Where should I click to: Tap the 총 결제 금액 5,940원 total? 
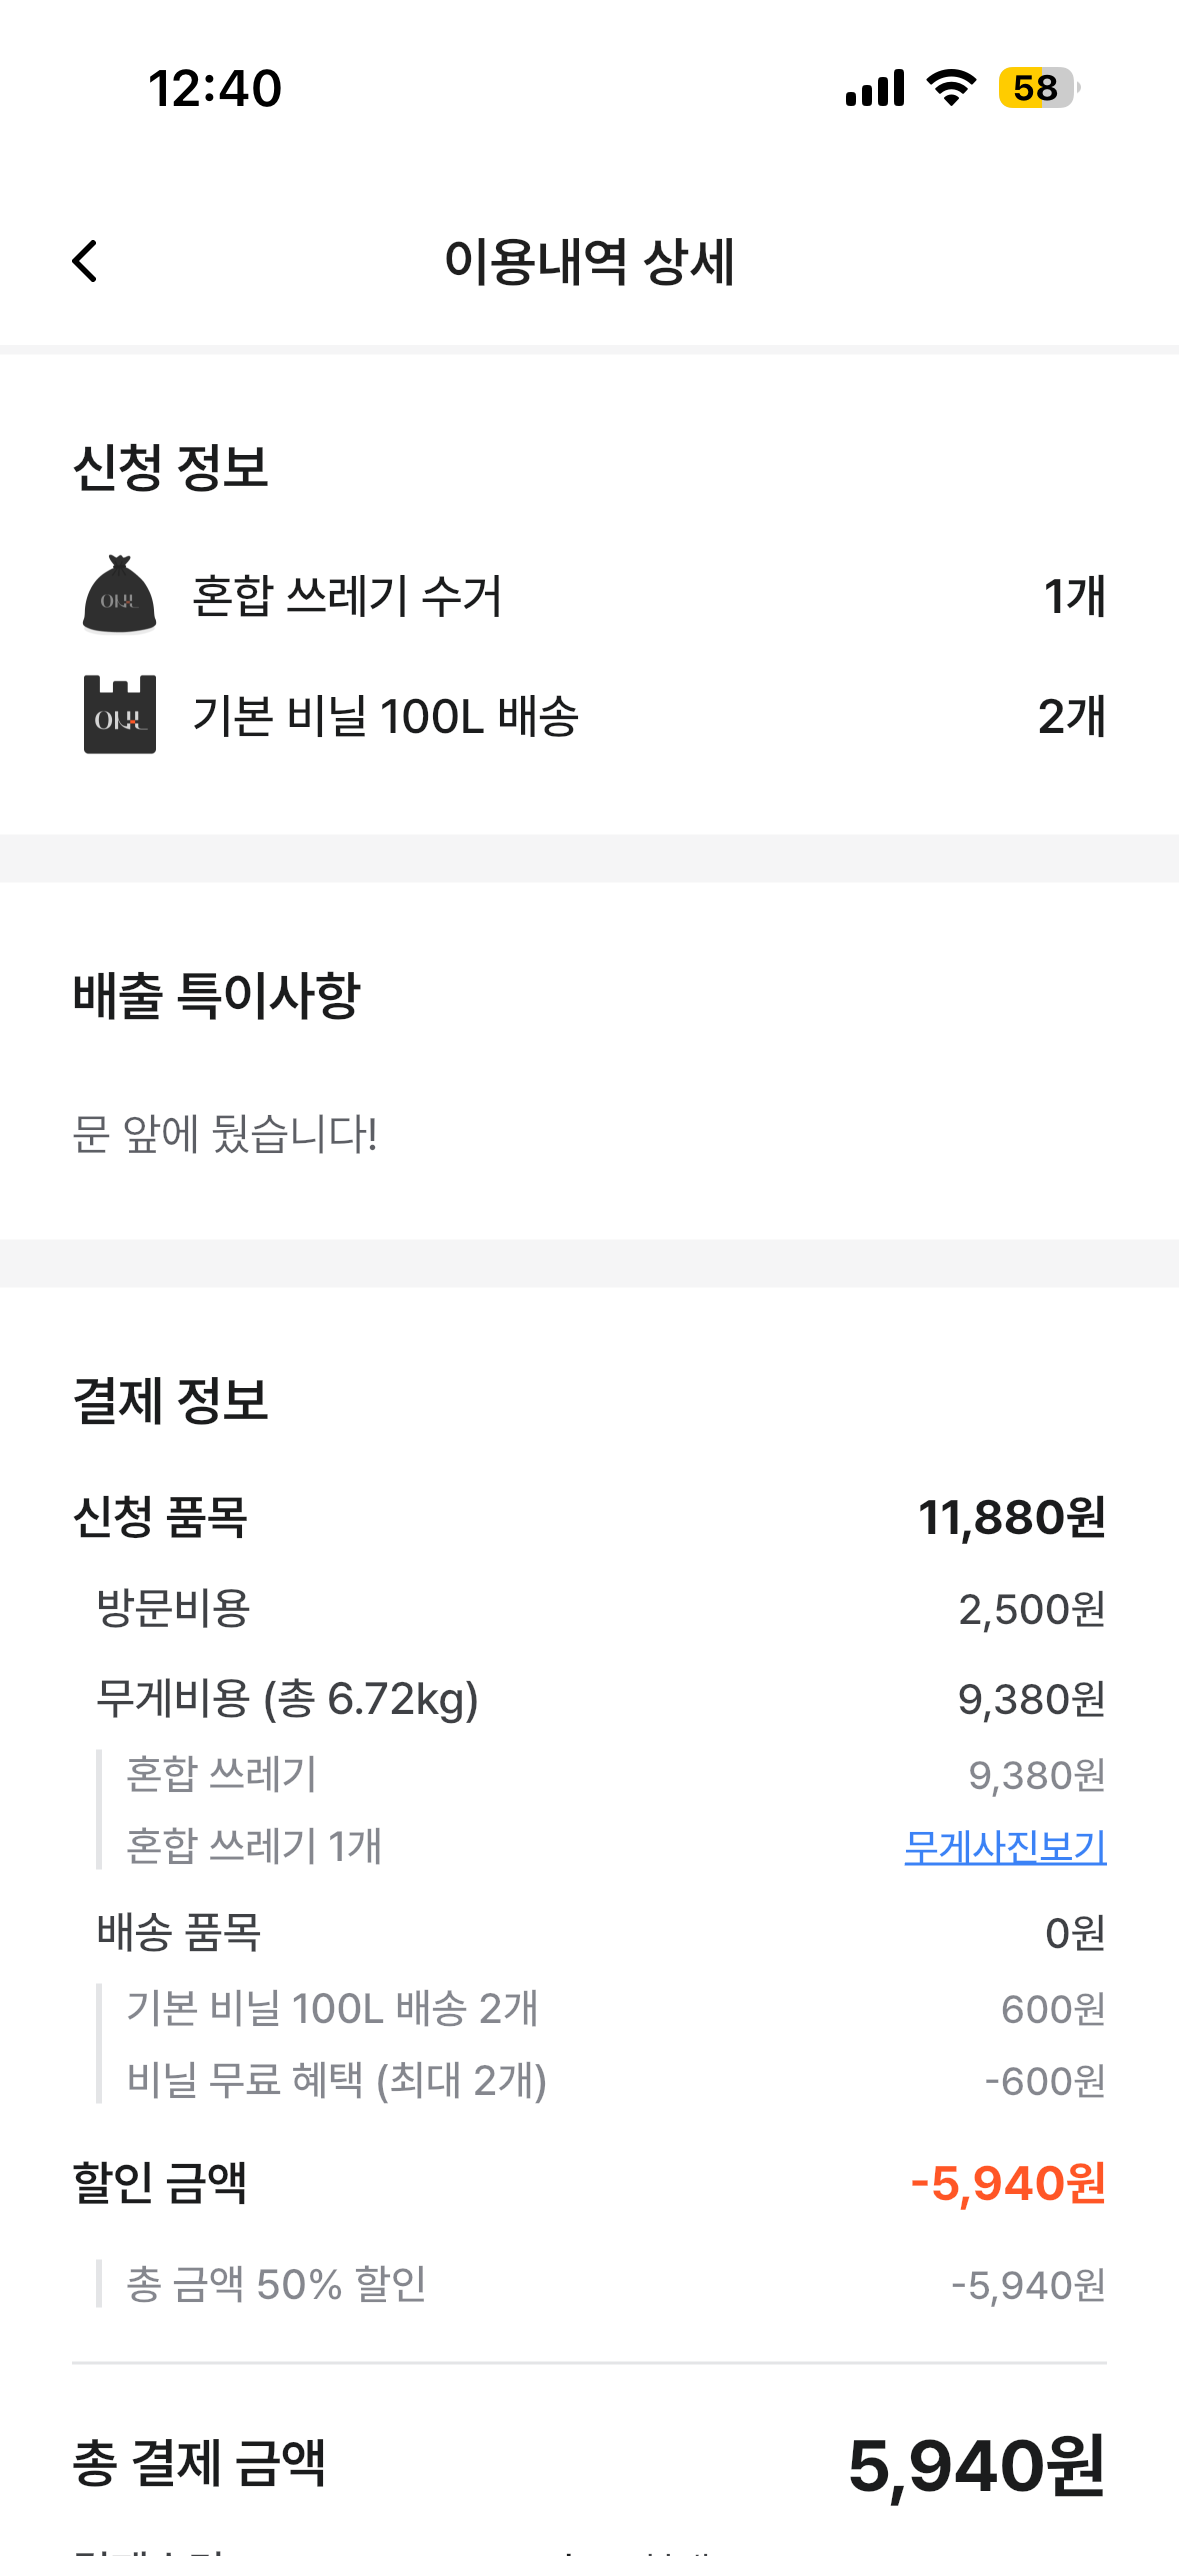[x=977, y=2465]
